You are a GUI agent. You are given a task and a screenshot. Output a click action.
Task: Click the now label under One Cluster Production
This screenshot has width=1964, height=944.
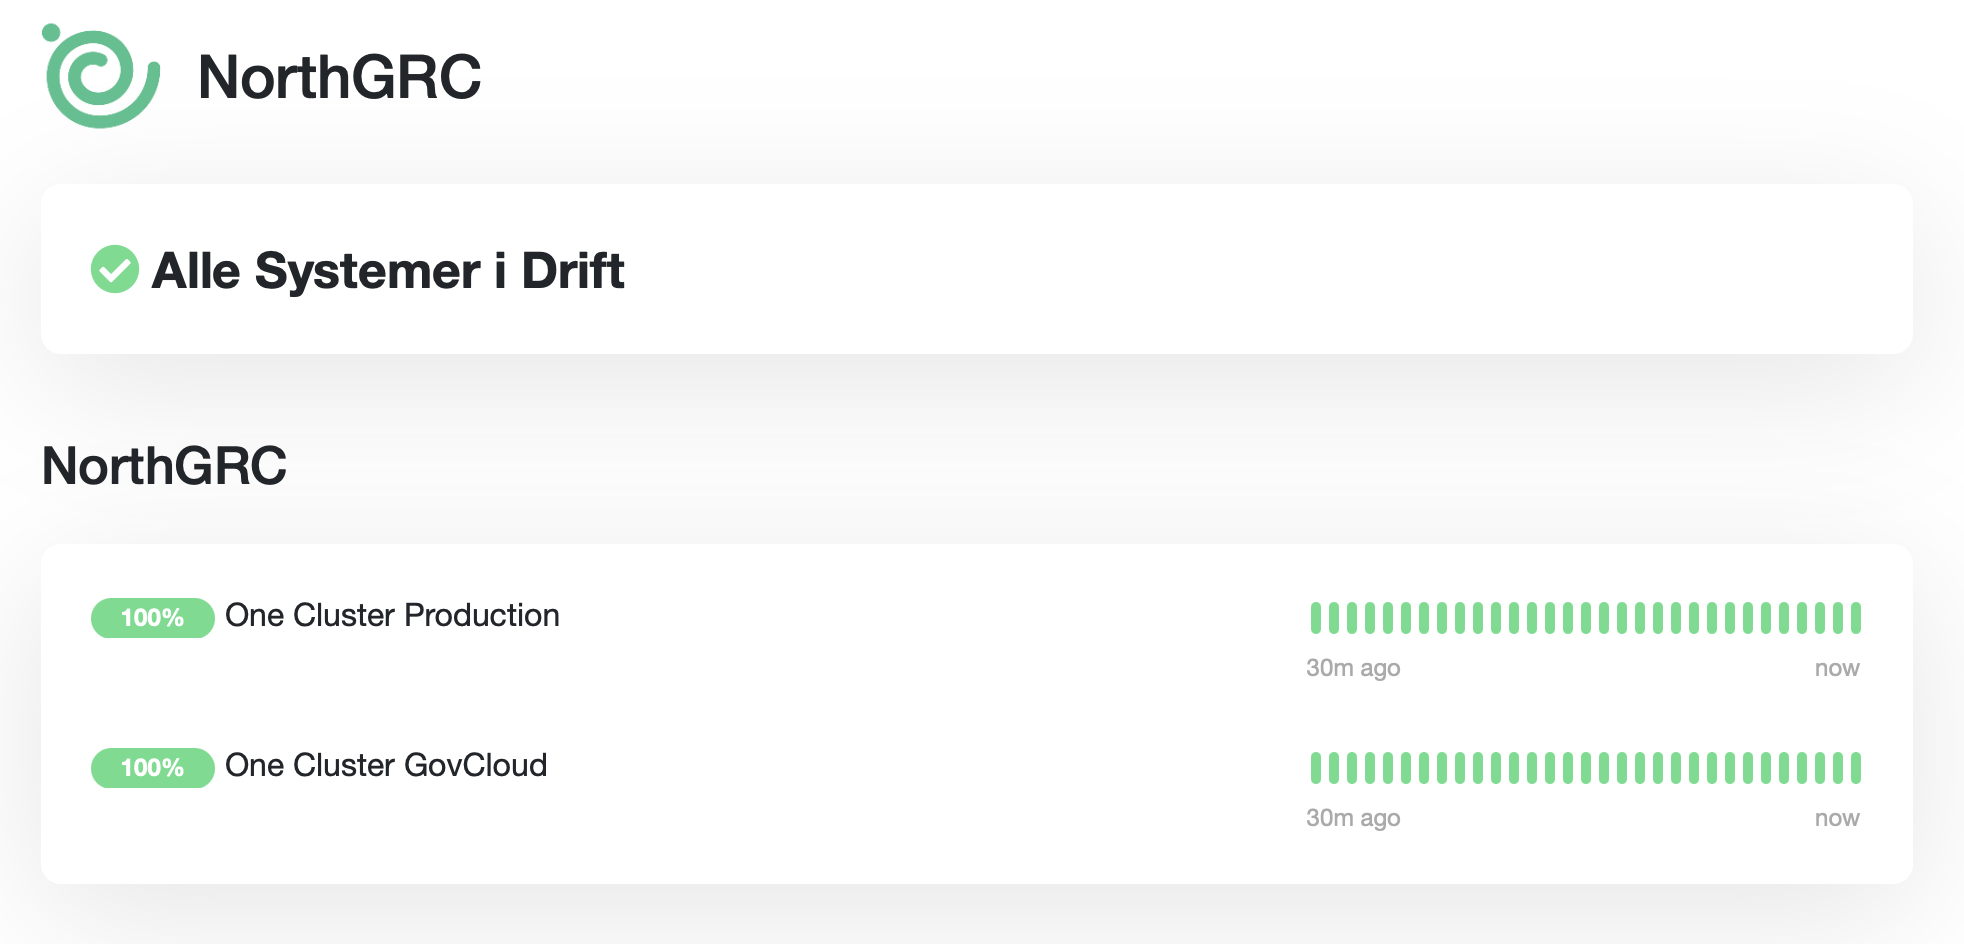pos(1837,668)
